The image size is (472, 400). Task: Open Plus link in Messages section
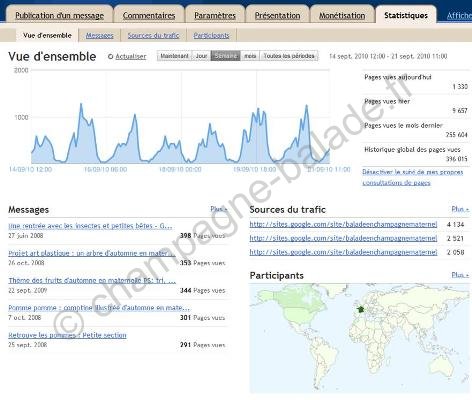tap(219, 209)
